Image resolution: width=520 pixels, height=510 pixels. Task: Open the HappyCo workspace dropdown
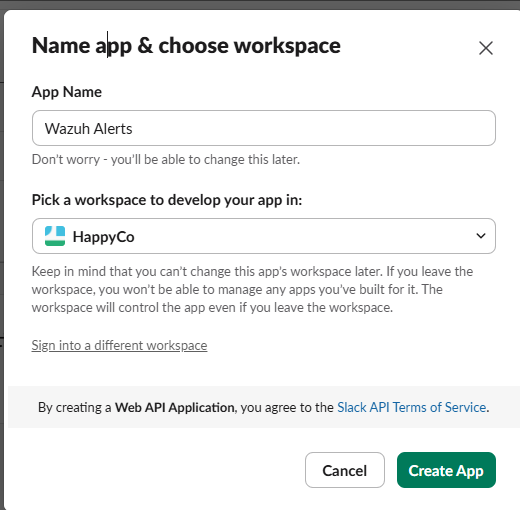tap(264, 236)
